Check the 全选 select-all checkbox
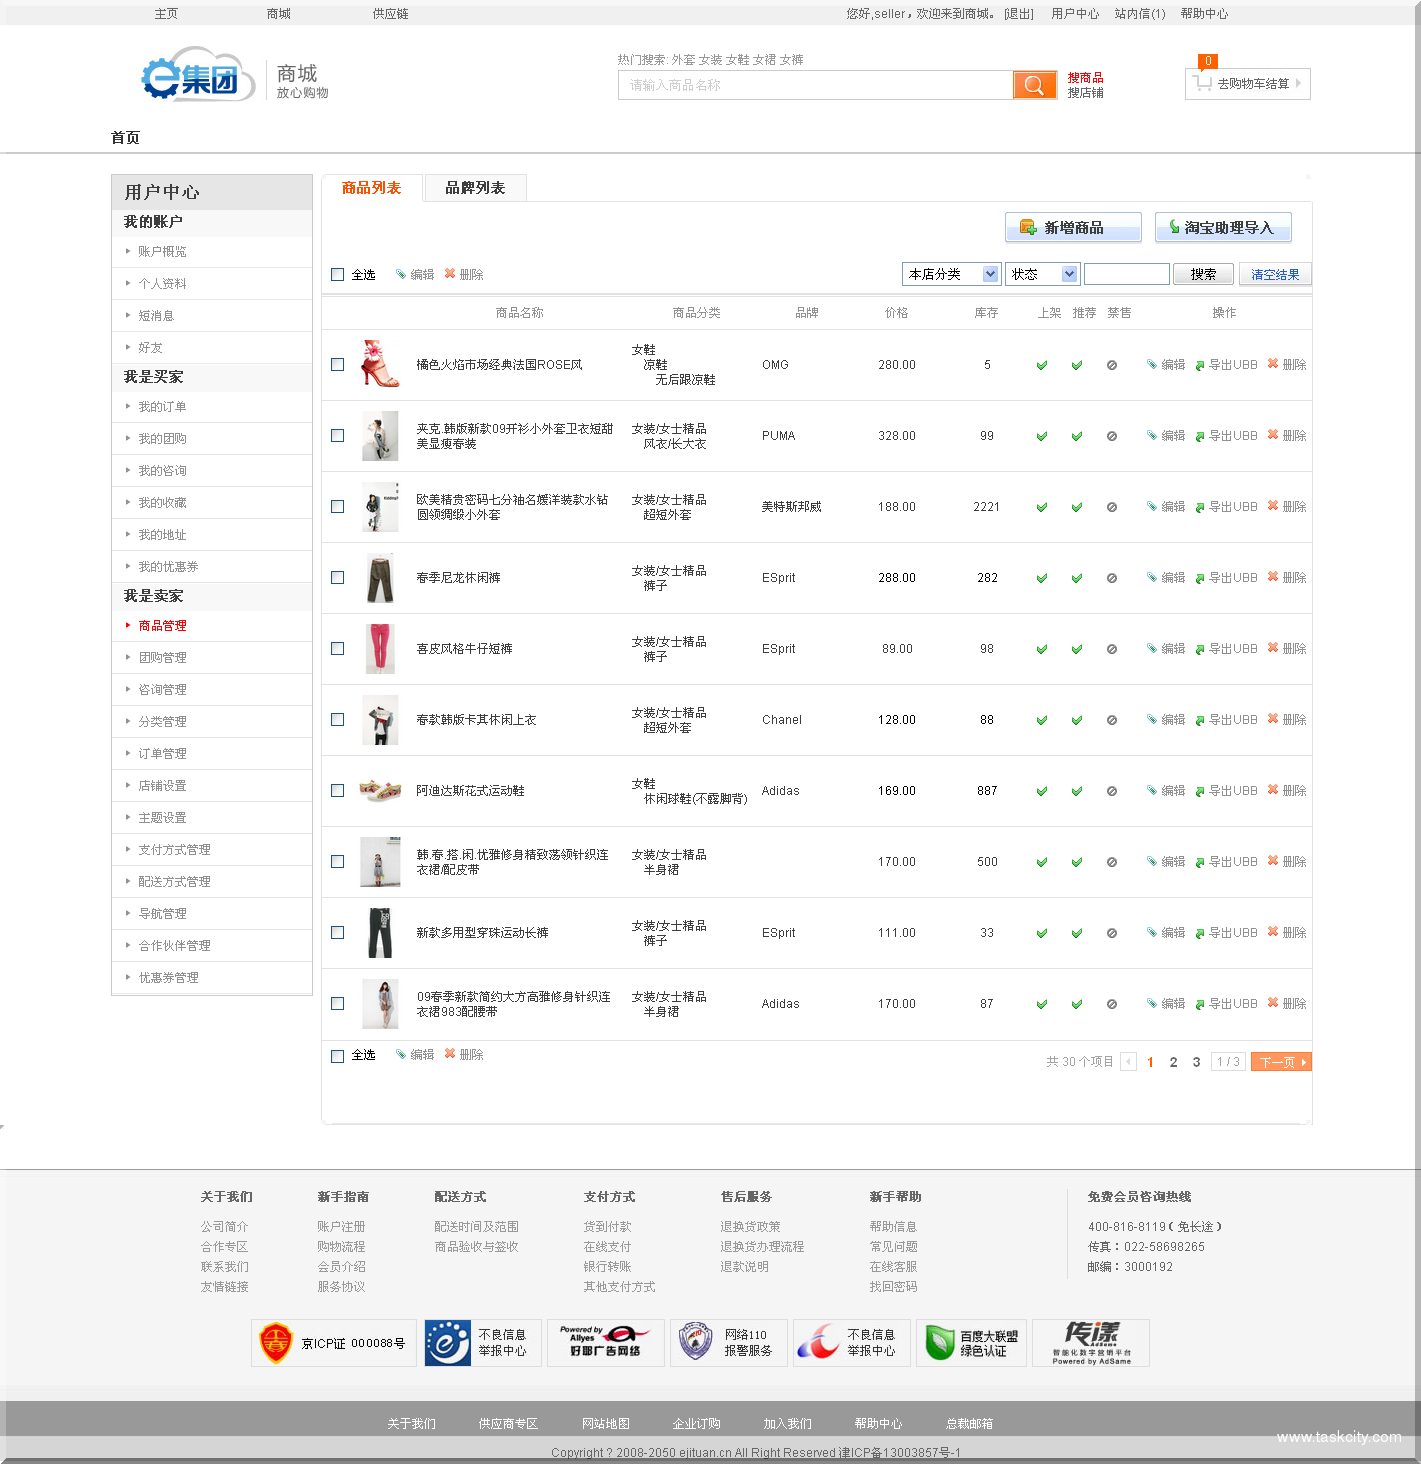Viewport: 1421px width, 1464px height. click(x=337, y=273)
